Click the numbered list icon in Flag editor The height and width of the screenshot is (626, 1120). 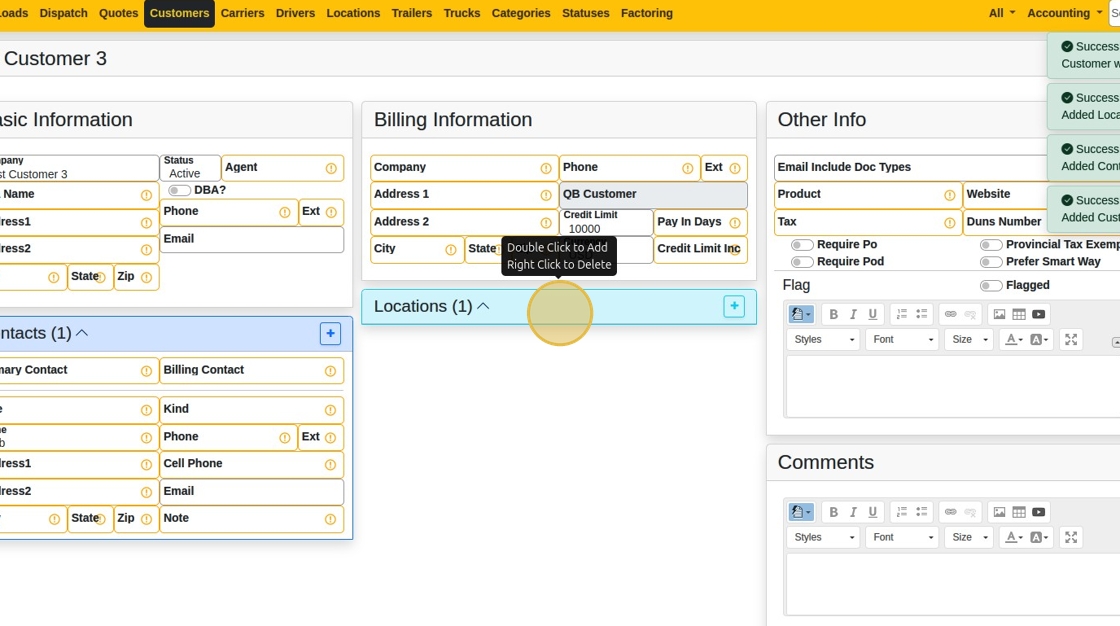coord(901,314)
